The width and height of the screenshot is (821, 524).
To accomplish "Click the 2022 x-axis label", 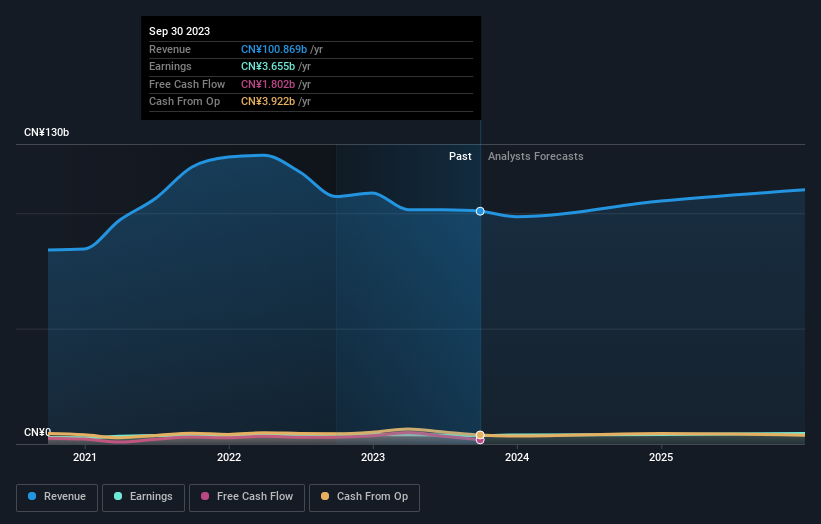I will click(x=229, y=458).
